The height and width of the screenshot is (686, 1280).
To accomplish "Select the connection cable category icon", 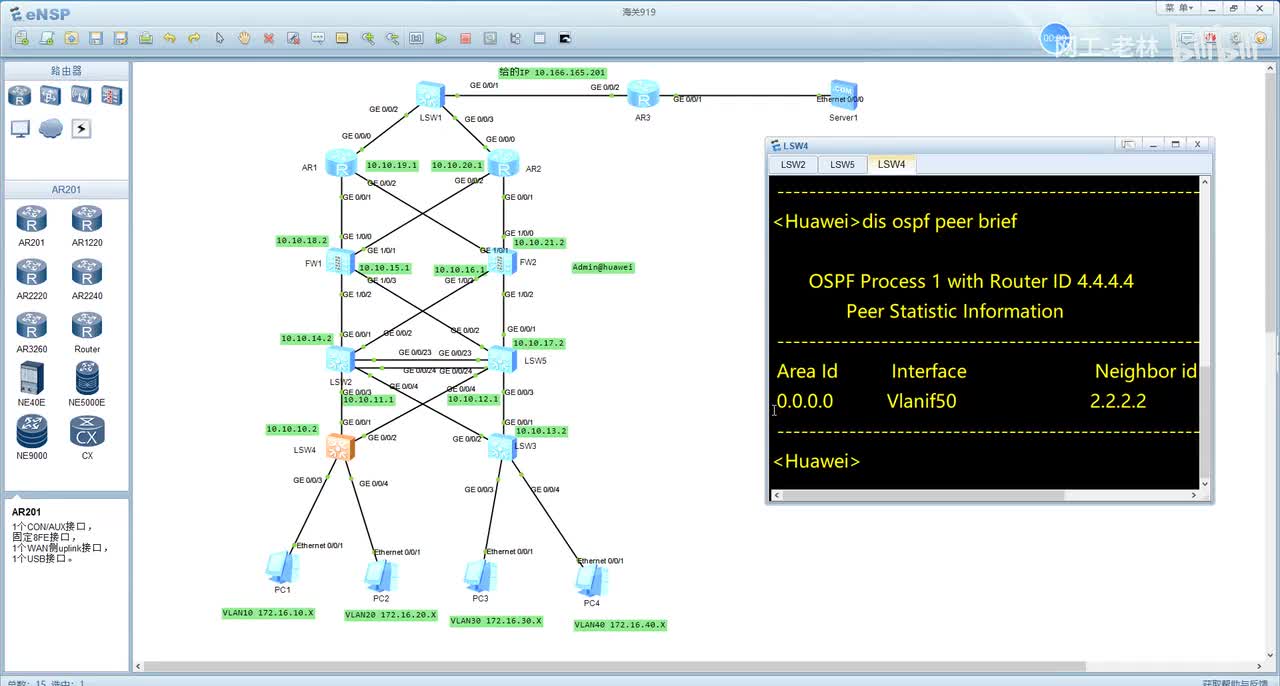I will [x=81, y=129].
